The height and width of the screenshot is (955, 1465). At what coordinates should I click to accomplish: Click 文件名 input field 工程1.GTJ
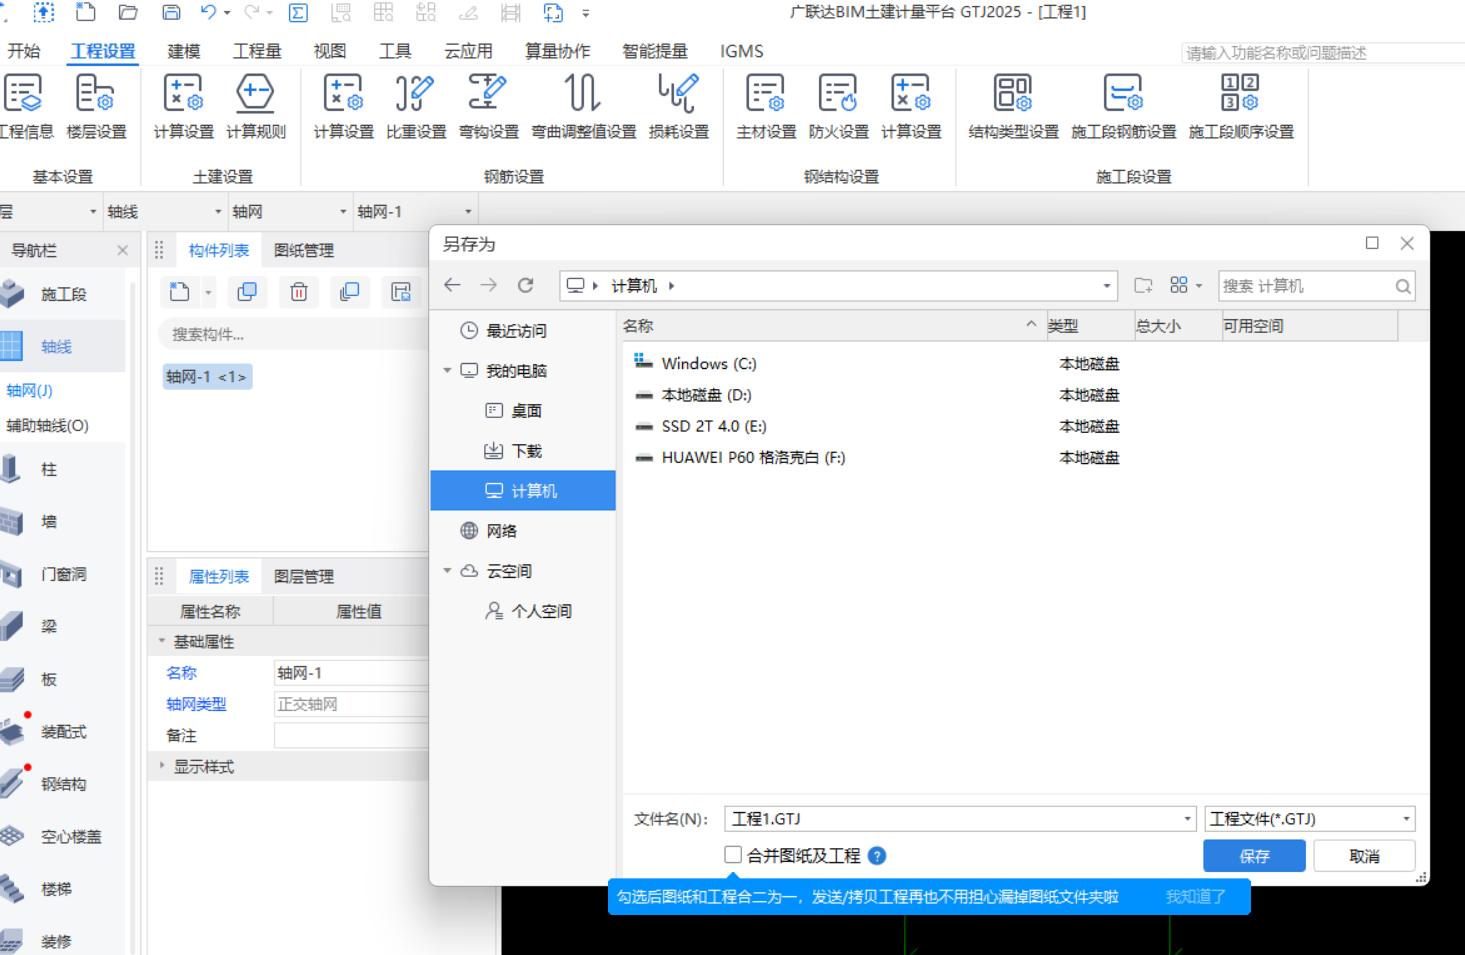[954, 819]
